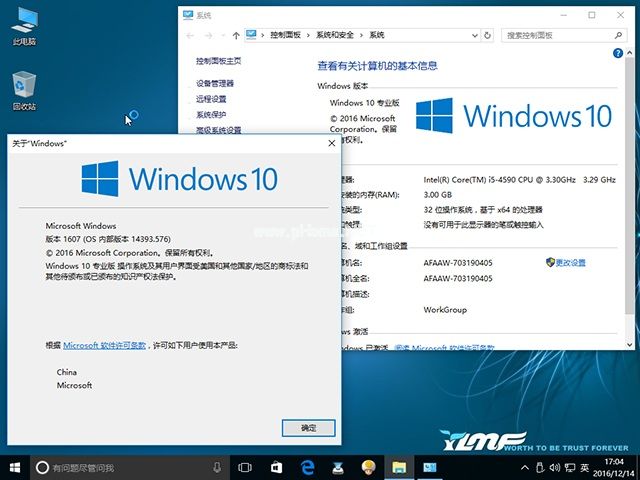Open Task View from the taskbar

244,468
